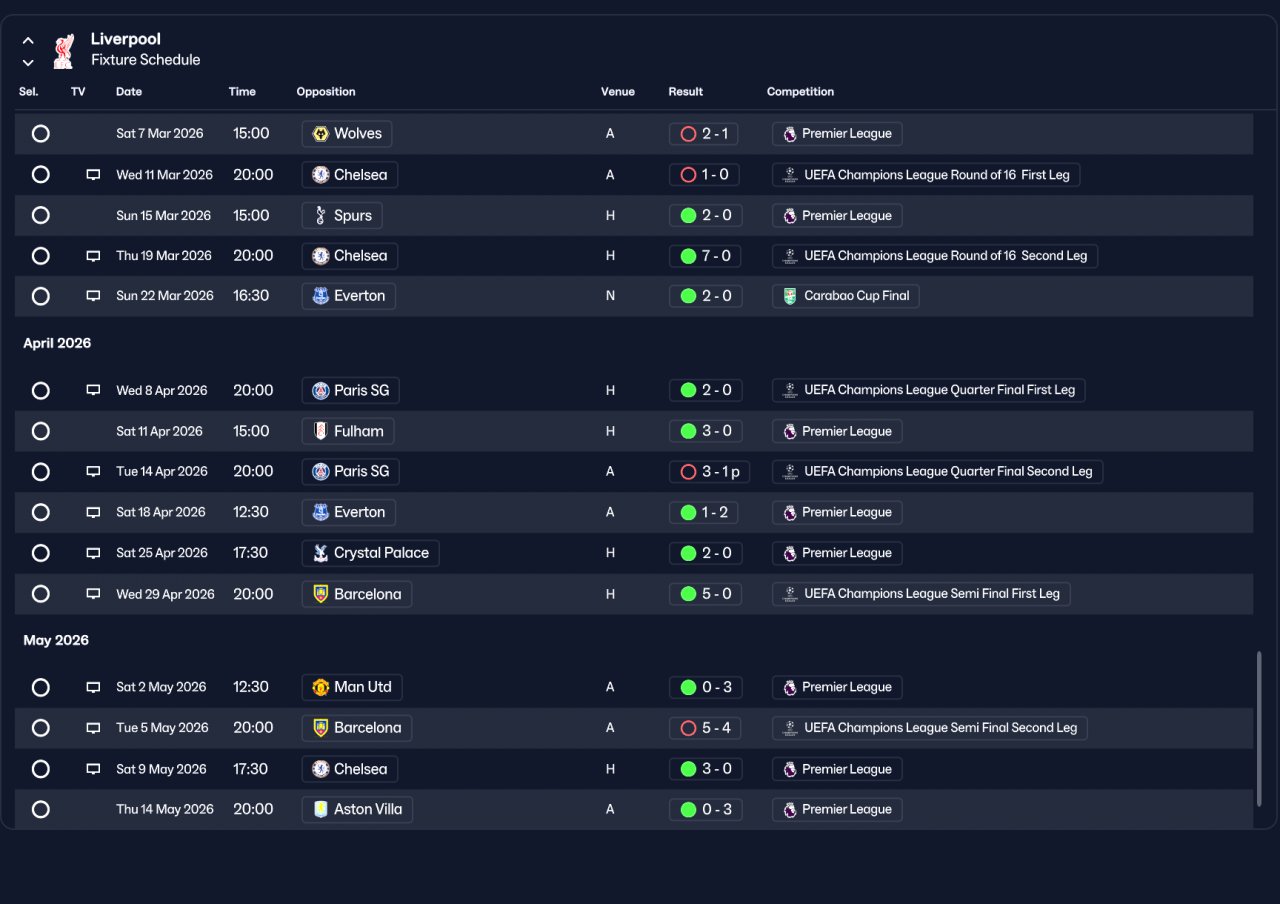Open the Barcelona button in 5 May row

click(x=357, y=728)
